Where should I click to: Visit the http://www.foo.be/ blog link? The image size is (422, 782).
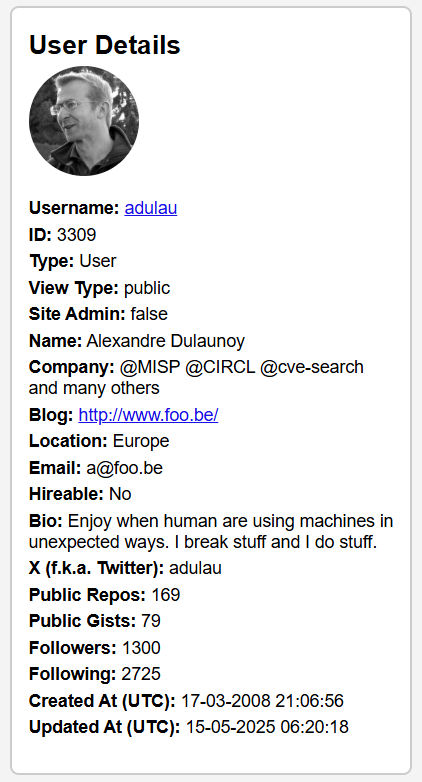pos(148,415)
